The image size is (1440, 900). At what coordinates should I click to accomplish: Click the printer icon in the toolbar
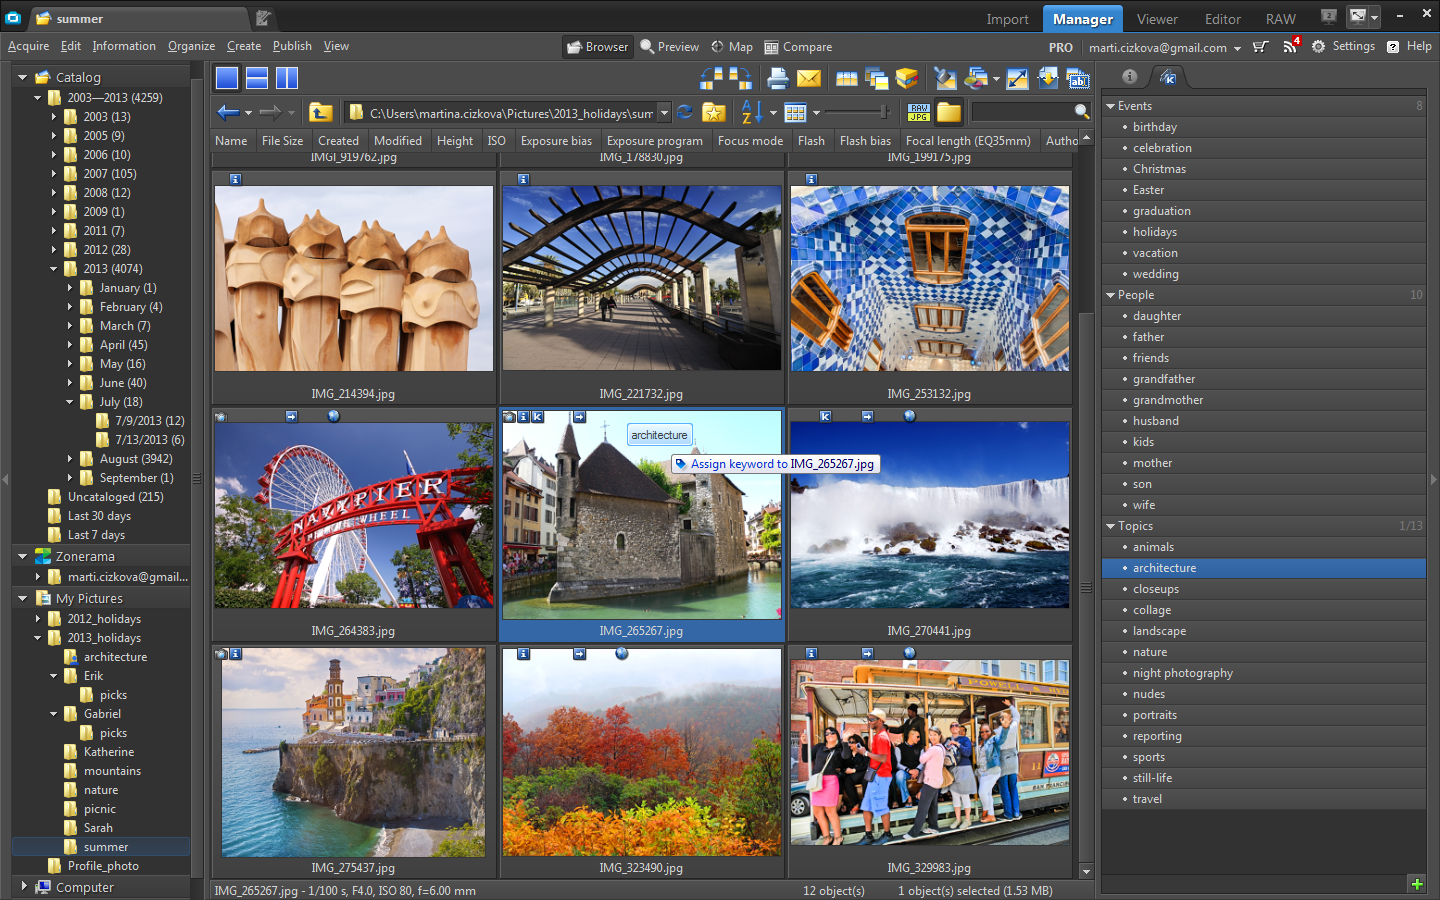click(x=778, y=78)
